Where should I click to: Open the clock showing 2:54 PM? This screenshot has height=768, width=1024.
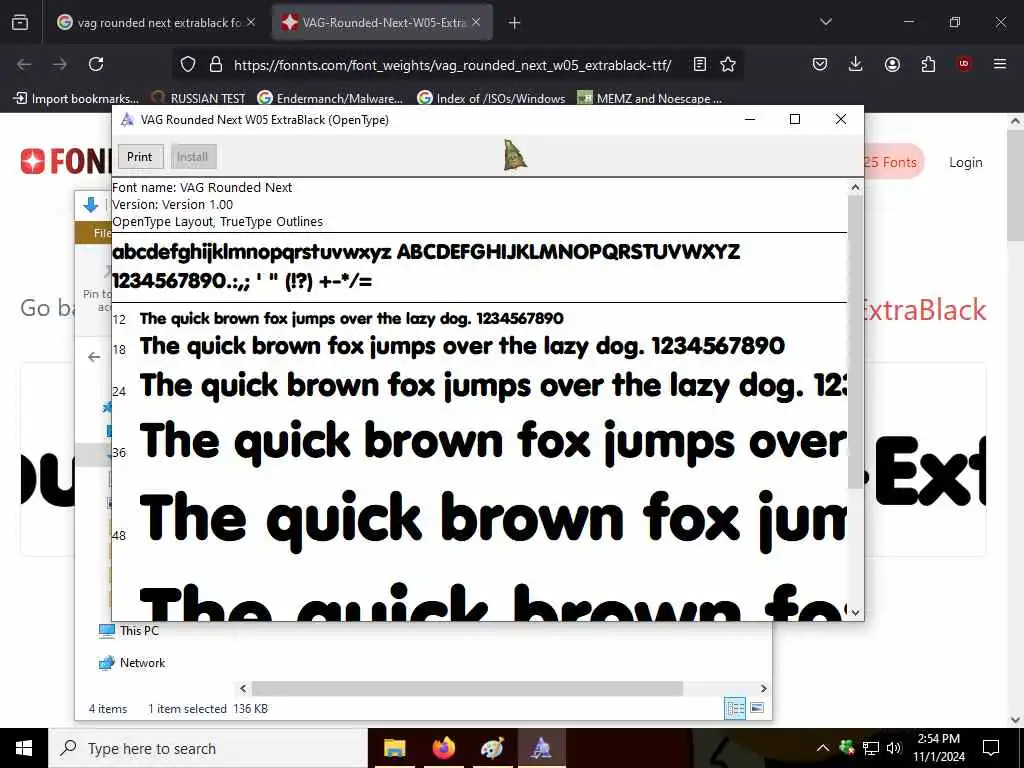tap(938, 748)
